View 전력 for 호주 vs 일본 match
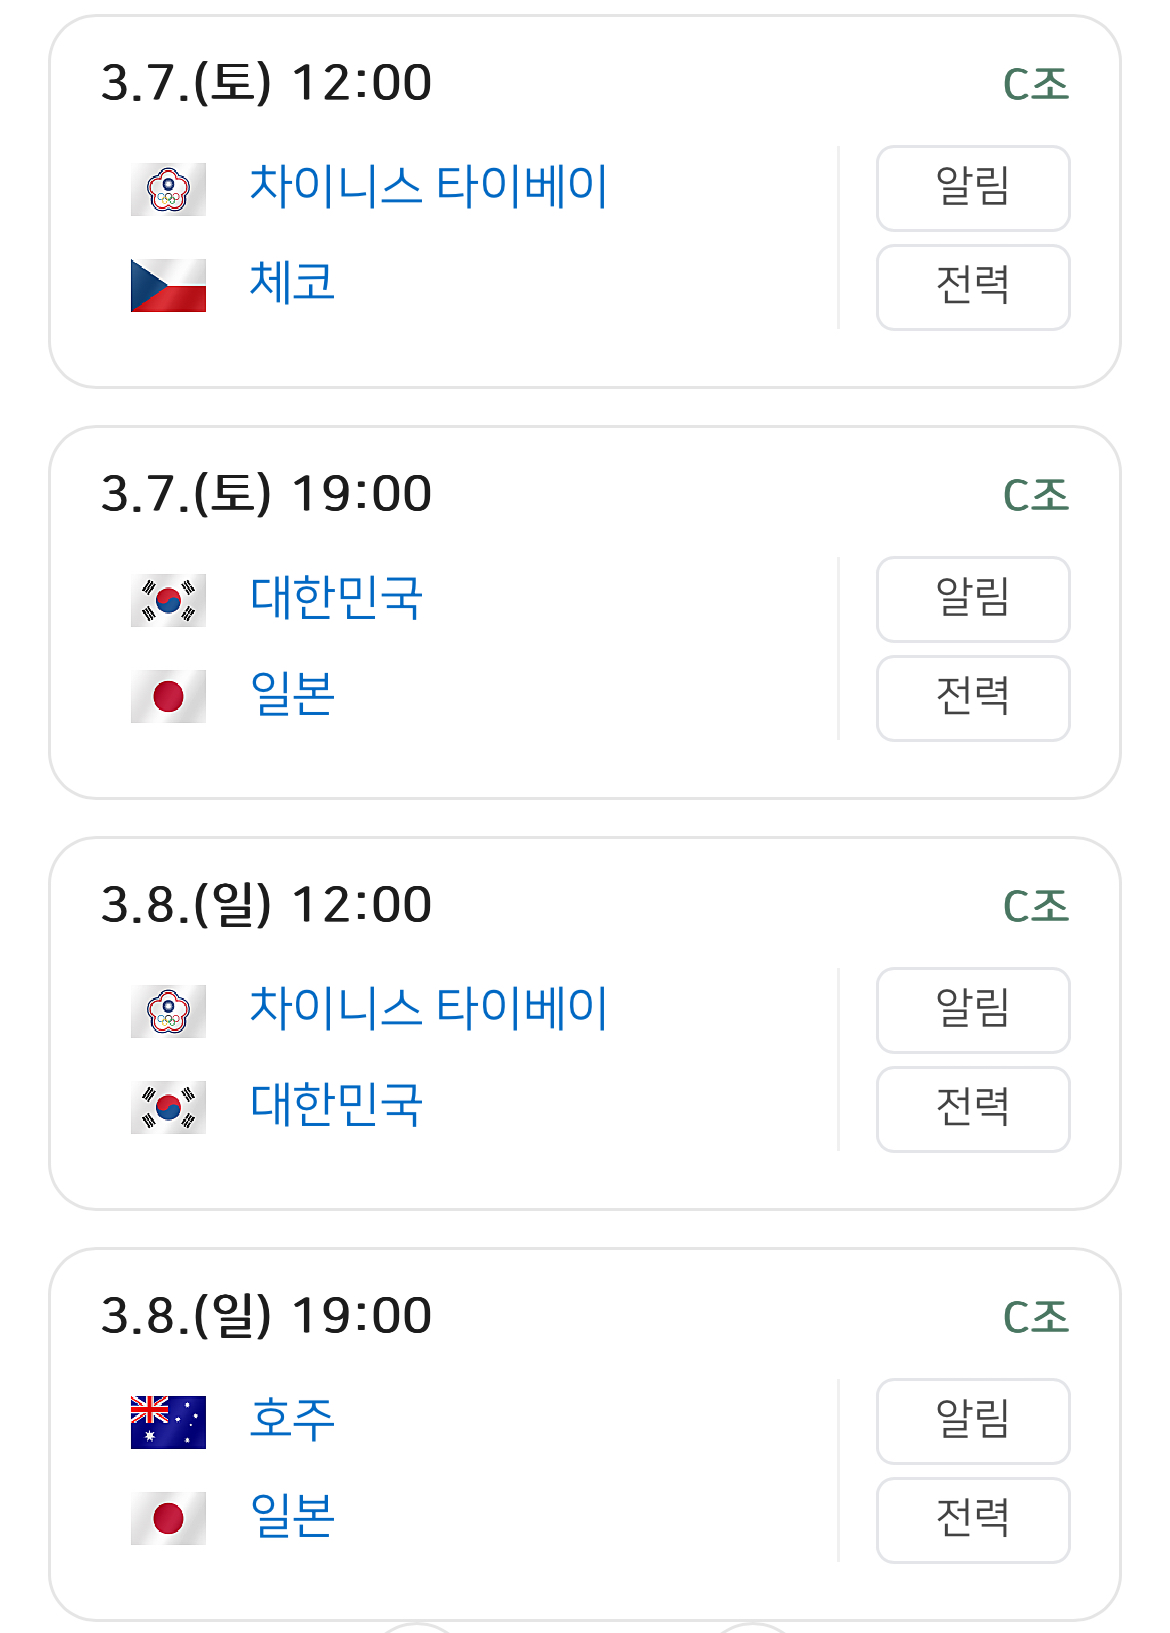Viewport: 1170px width, 1633px height. (972, 1520)
